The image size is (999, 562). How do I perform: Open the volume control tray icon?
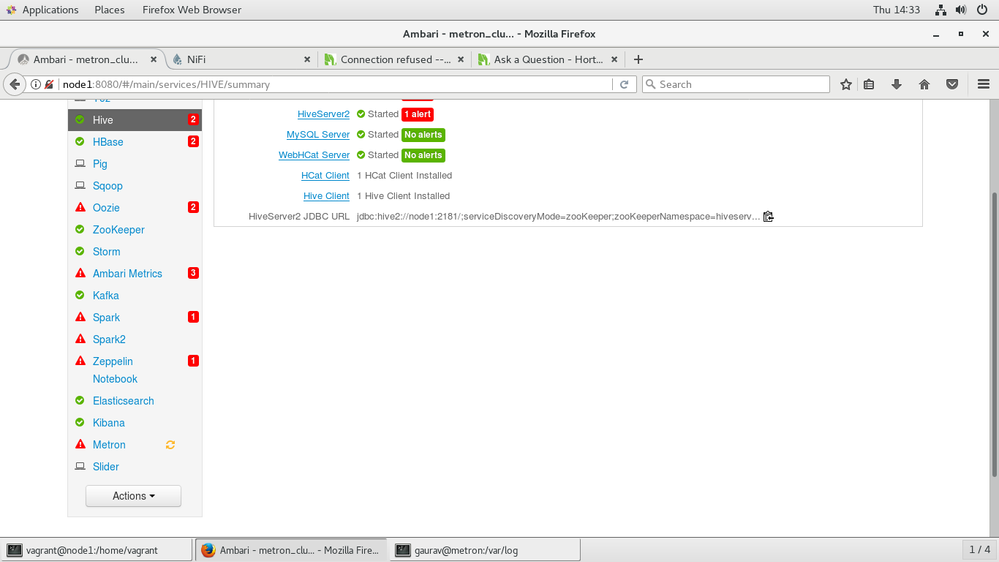click(x=961, y=10)
